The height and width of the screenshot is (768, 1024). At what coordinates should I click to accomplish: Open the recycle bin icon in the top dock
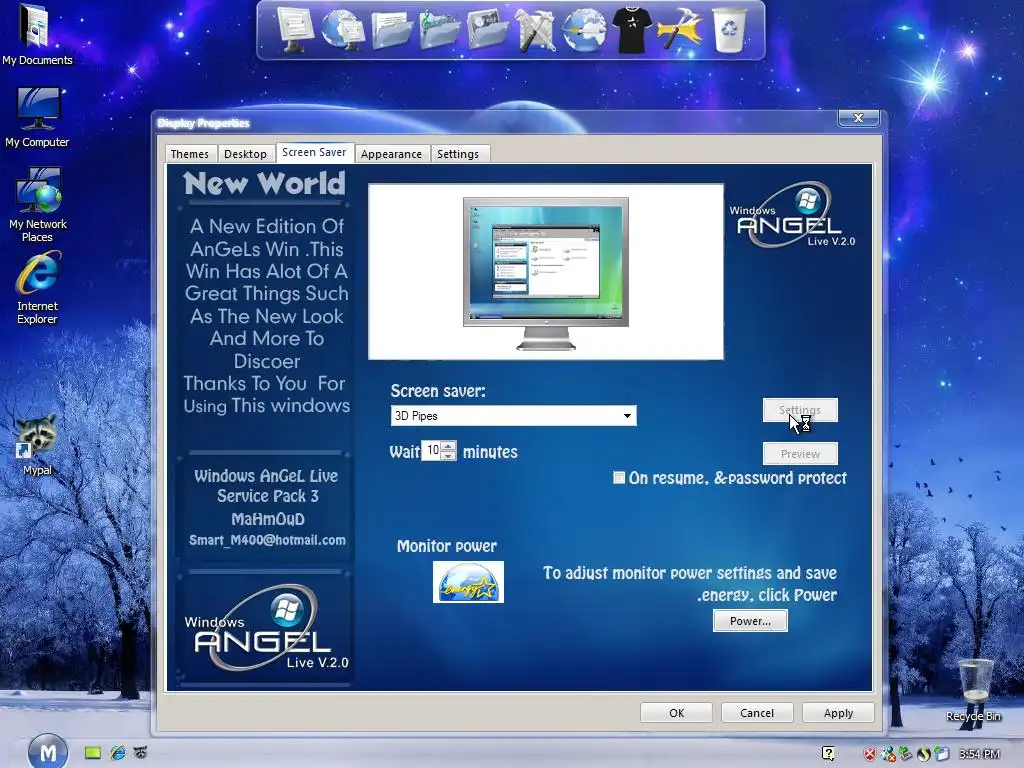click(729, 29)
